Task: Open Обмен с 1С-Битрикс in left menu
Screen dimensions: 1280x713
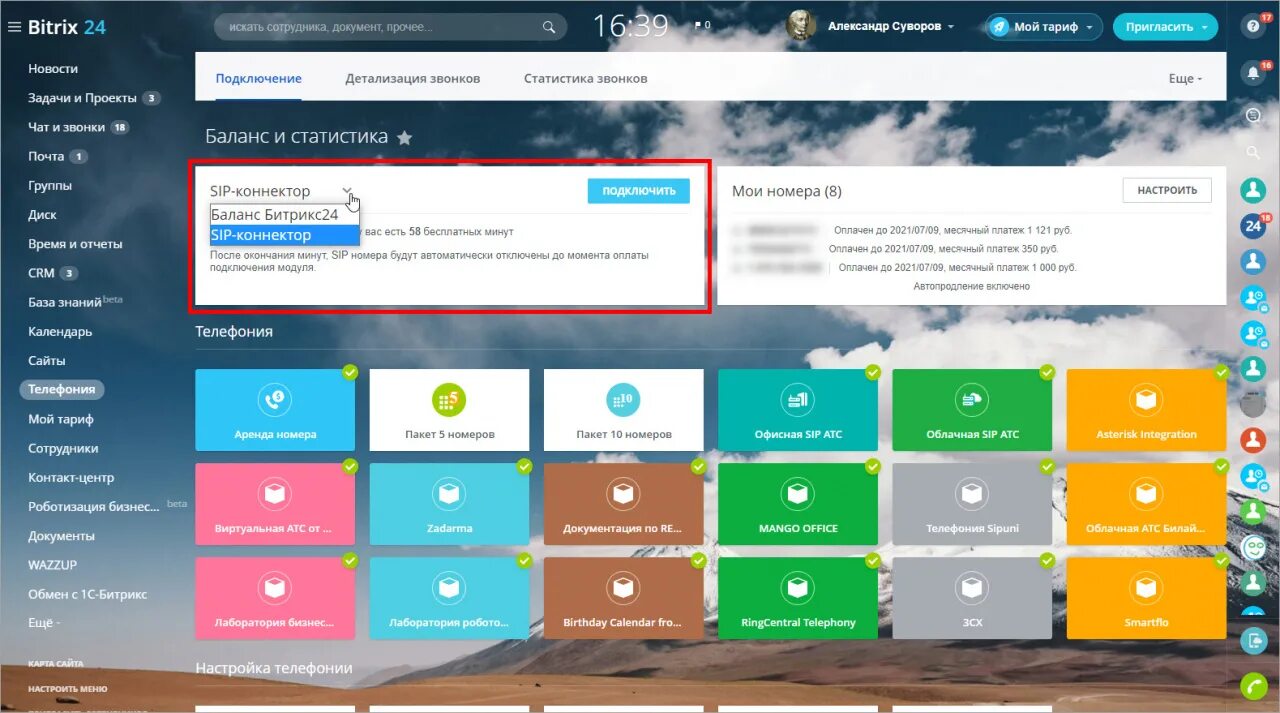Action: tap(87, 594)
